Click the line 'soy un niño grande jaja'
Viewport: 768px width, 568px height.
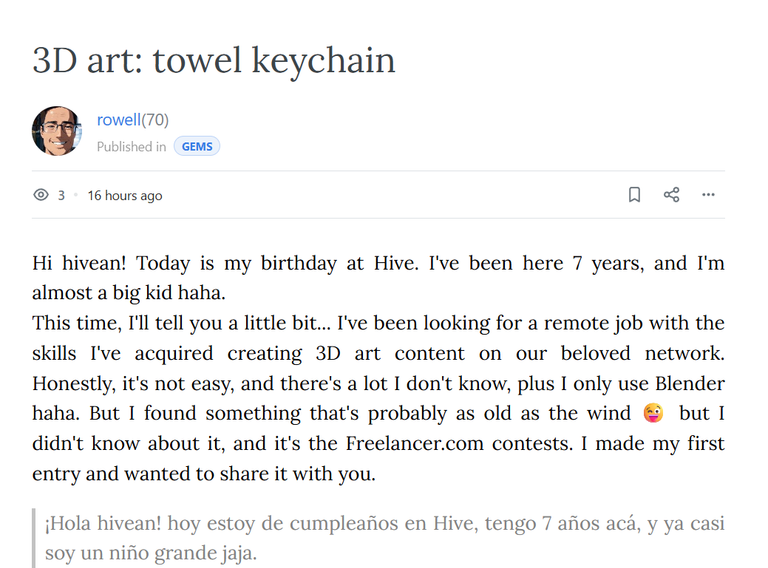[x=150, y=553]
